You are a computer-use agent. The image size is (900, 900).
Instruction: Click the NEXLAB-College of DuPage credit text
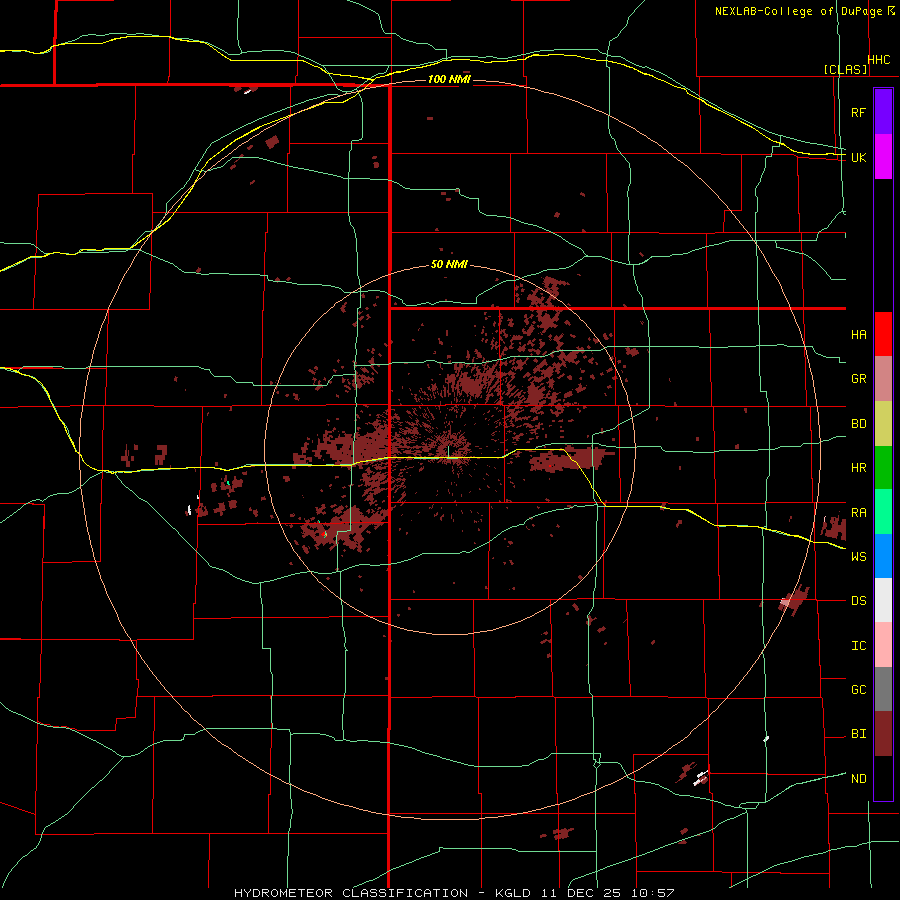(798, 11)
